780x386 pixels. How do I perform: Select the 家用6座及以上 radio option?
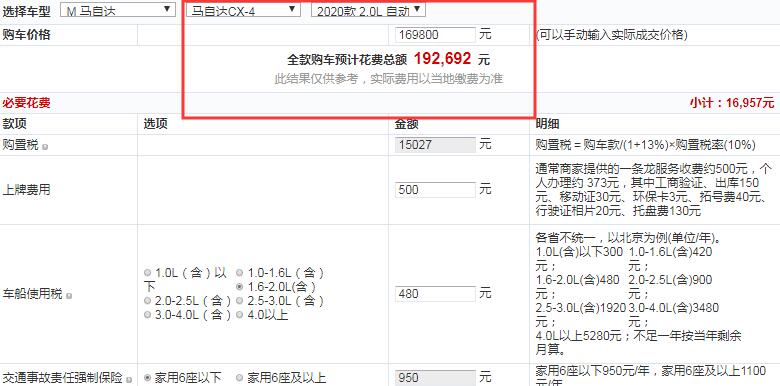pos(239,378)
